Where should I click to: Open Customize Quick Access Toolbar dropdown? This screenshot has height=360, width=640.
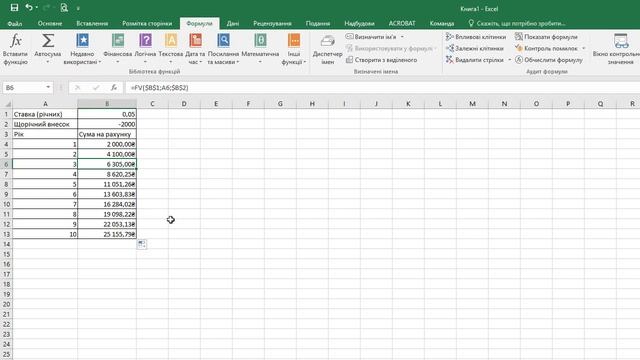point(78,8)
